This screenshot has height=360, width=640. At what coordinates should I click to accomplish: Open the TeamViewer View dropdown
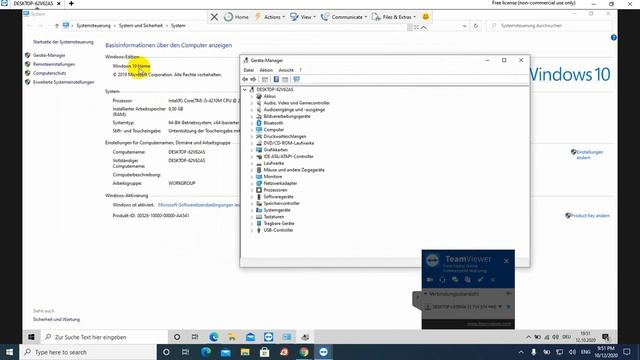point(303,17)
